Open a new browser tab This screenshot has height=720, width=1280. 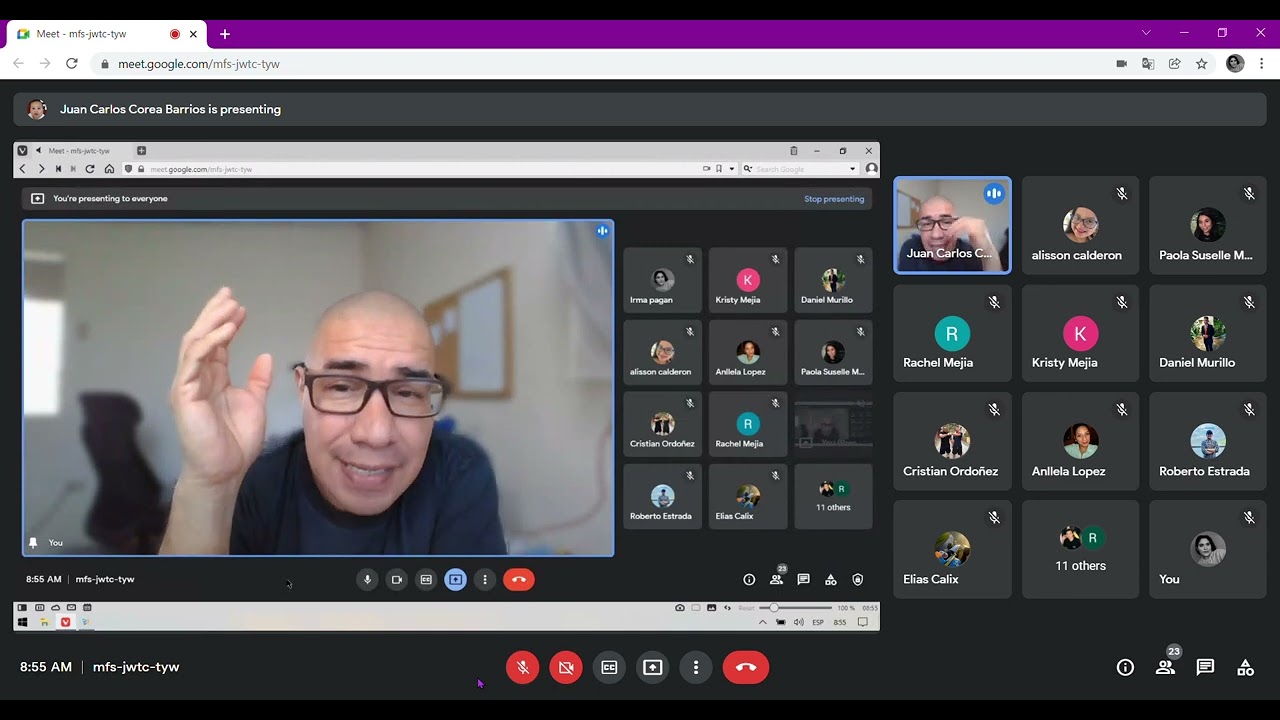tap(225, 34)
